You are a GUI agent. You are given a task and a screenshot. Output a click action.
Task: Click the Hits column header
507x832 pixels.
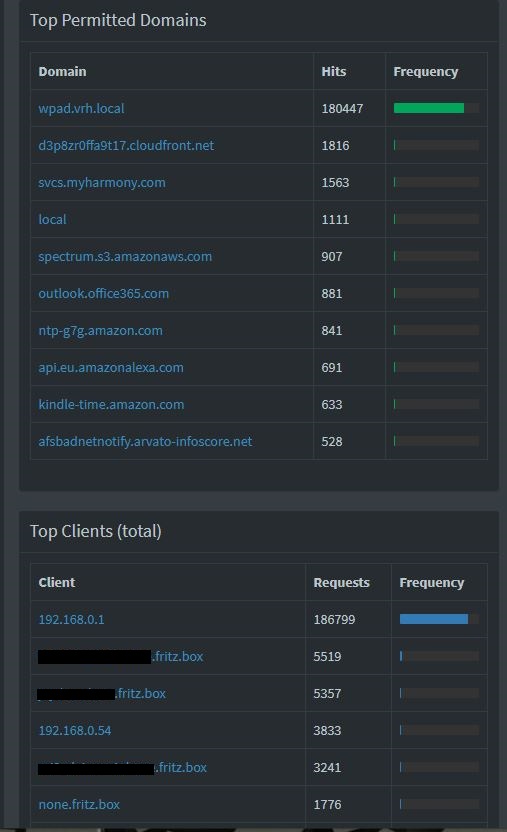click(x=334, y=72)
